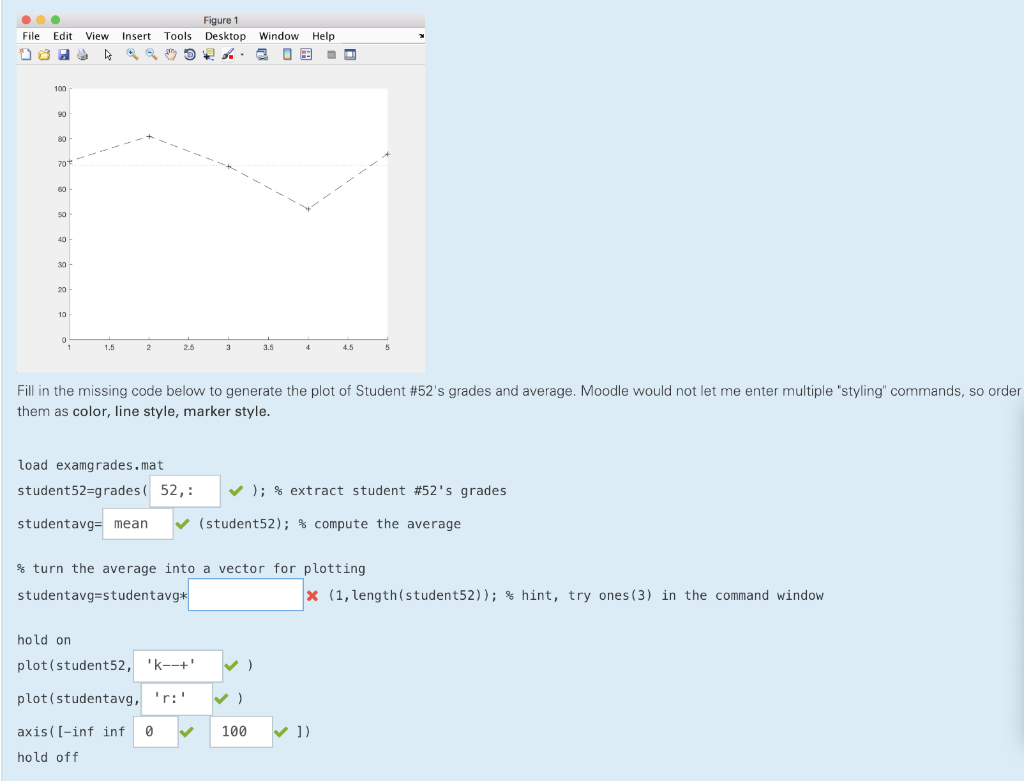Maximize Figure 1 with green button

56,20
